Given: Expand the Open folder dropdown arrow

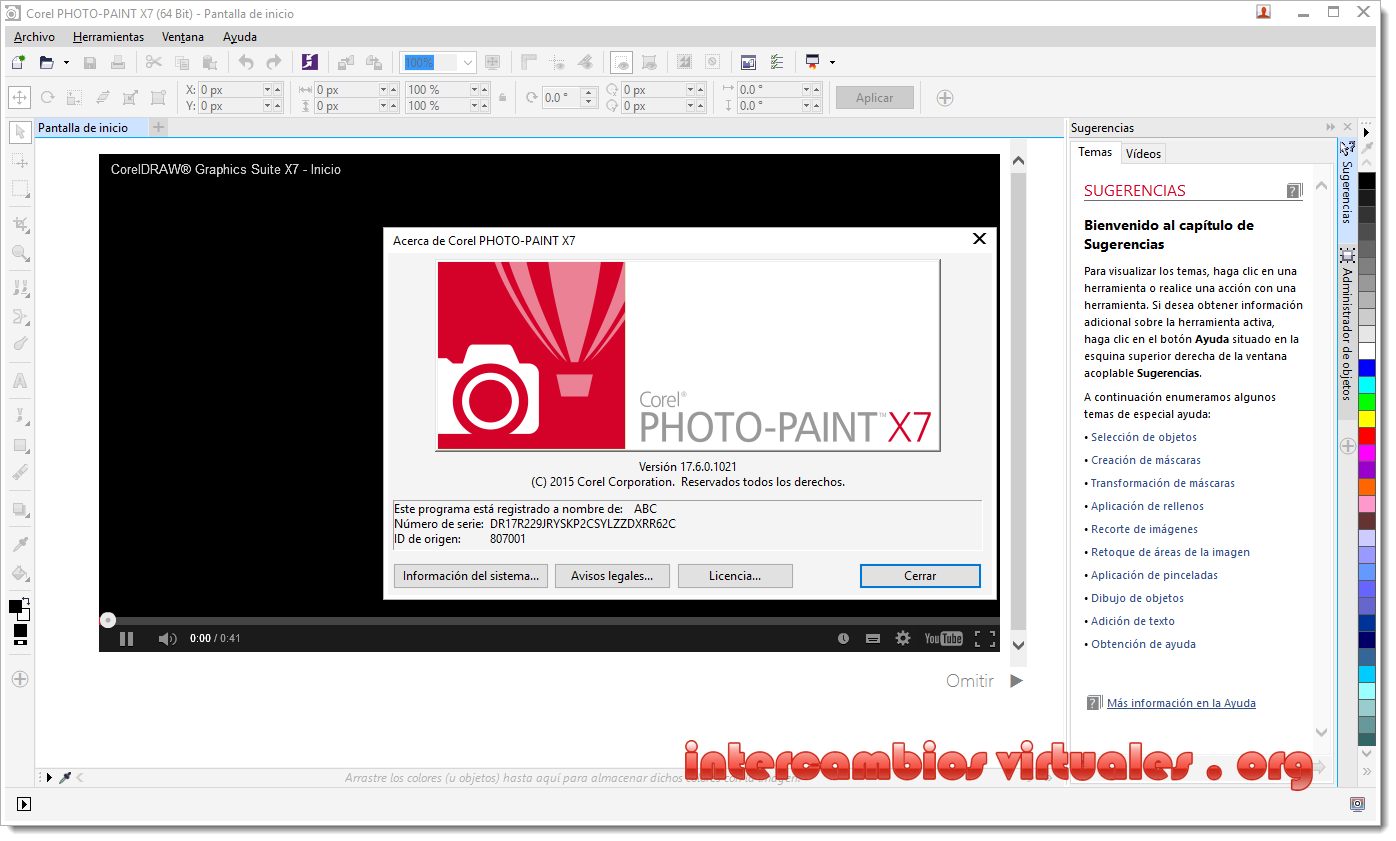Looking at the screenshot, I should point(66,62).
